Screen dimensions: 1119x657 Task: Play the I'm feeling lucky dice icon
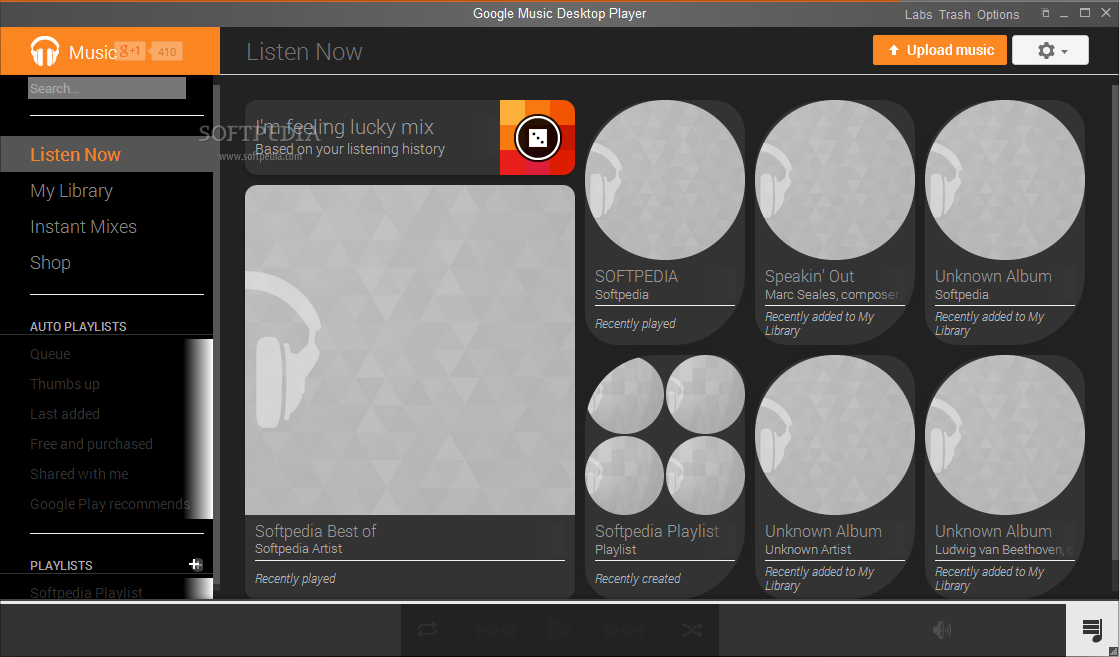pos(537,137)
